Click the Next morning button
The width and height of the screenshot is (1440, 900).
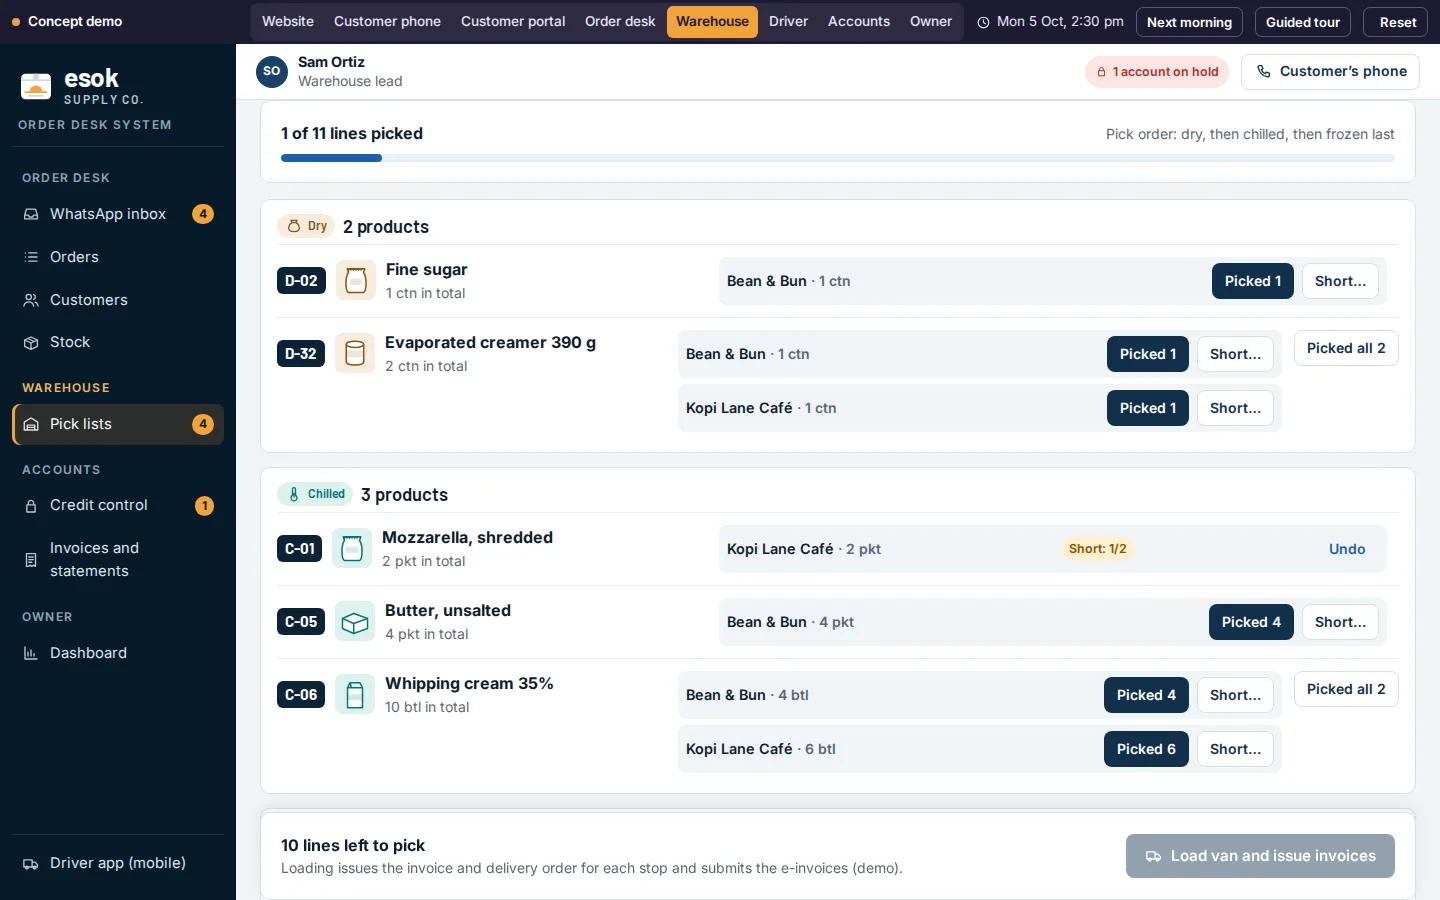[x=1189, y=22]
